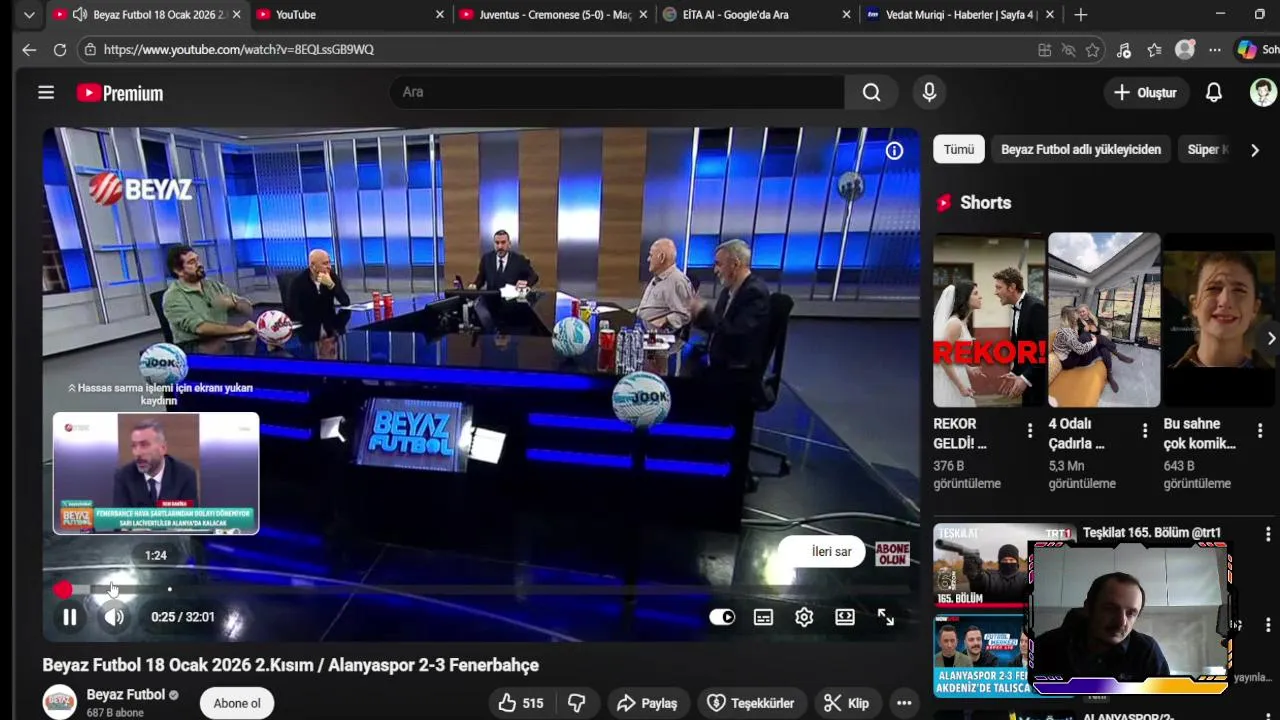Mute the Beyaz Futbol tab audio icon
Image resolution: width=1280 pixels, height=720 pixels.
tap(80, 15)
